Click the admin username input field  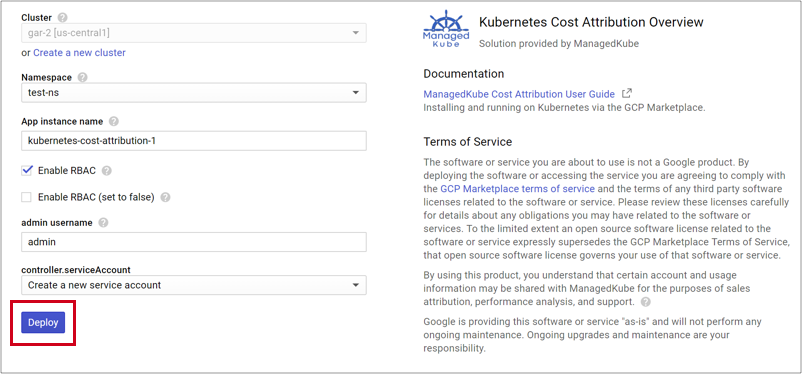(194, 242)
